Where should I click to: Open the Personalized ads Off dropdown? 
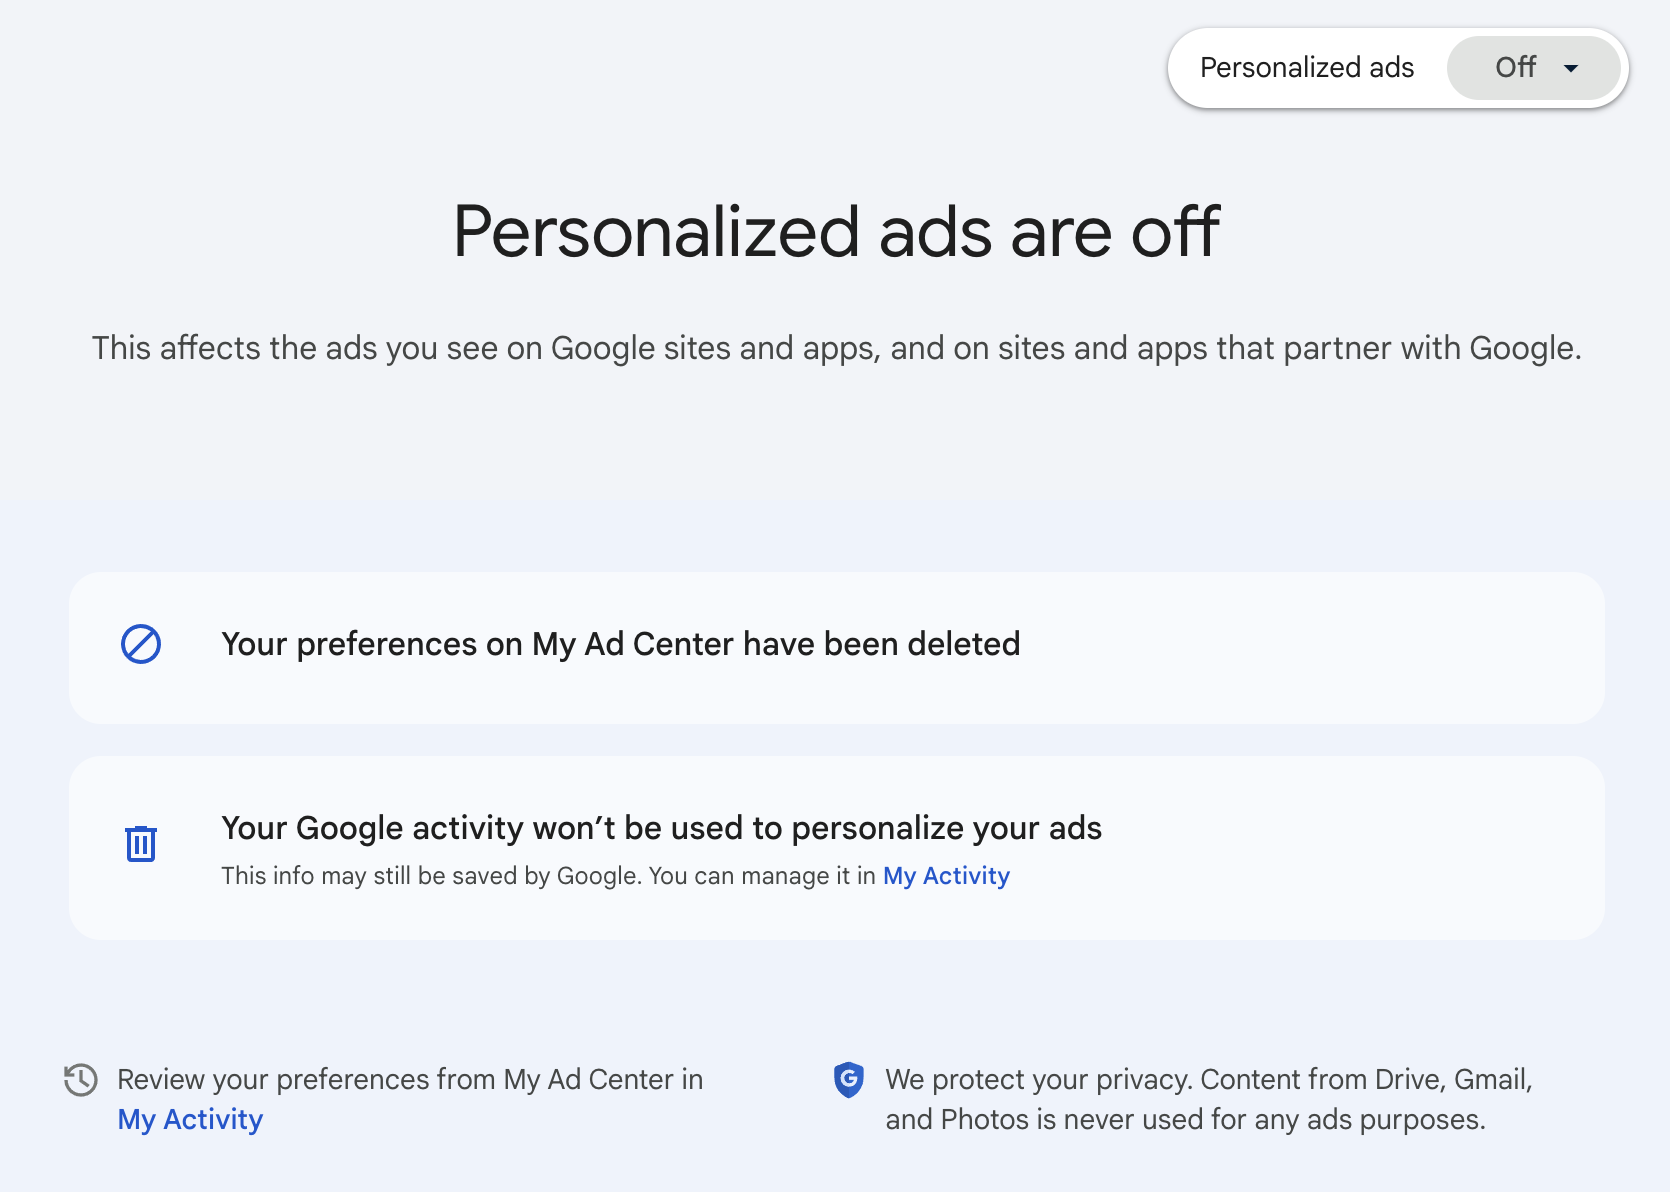(1533, 68)
